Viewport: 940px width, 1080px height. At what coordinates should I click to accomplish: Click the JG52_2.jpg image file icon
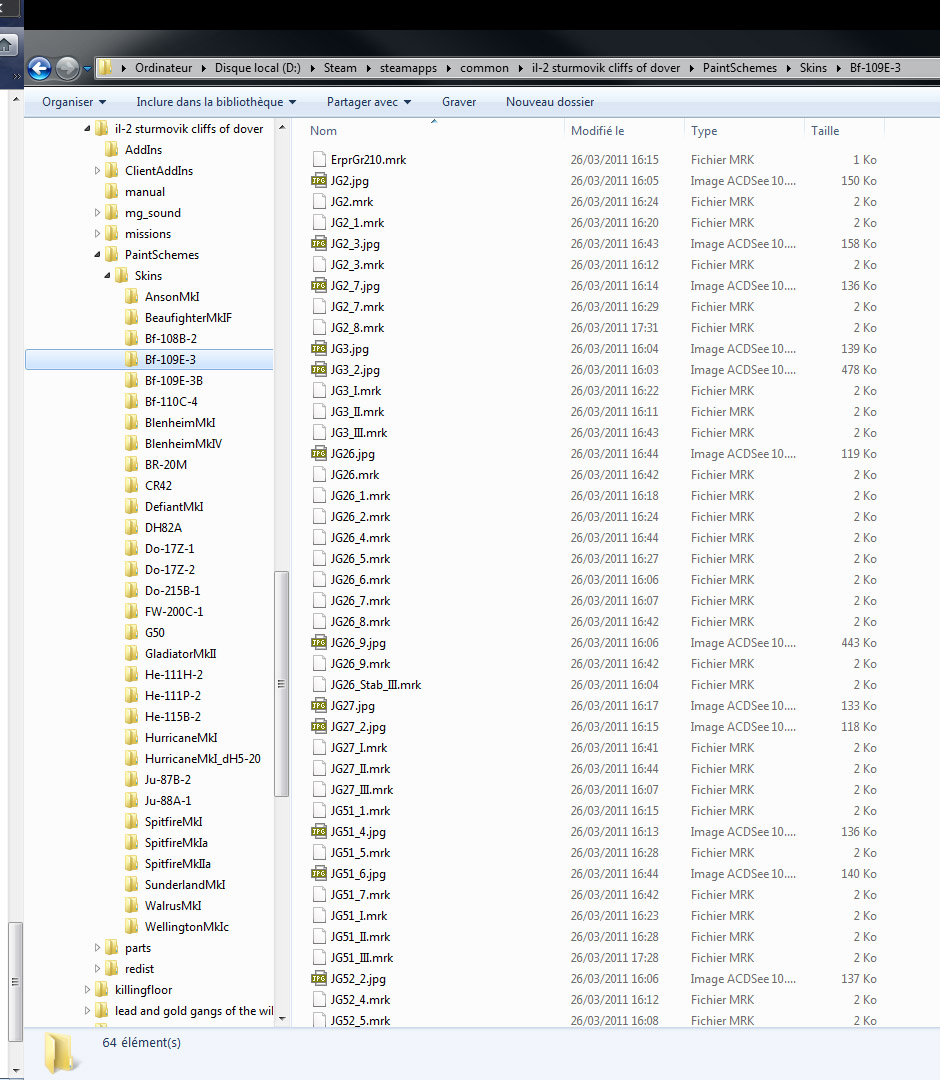click(319, 979)
